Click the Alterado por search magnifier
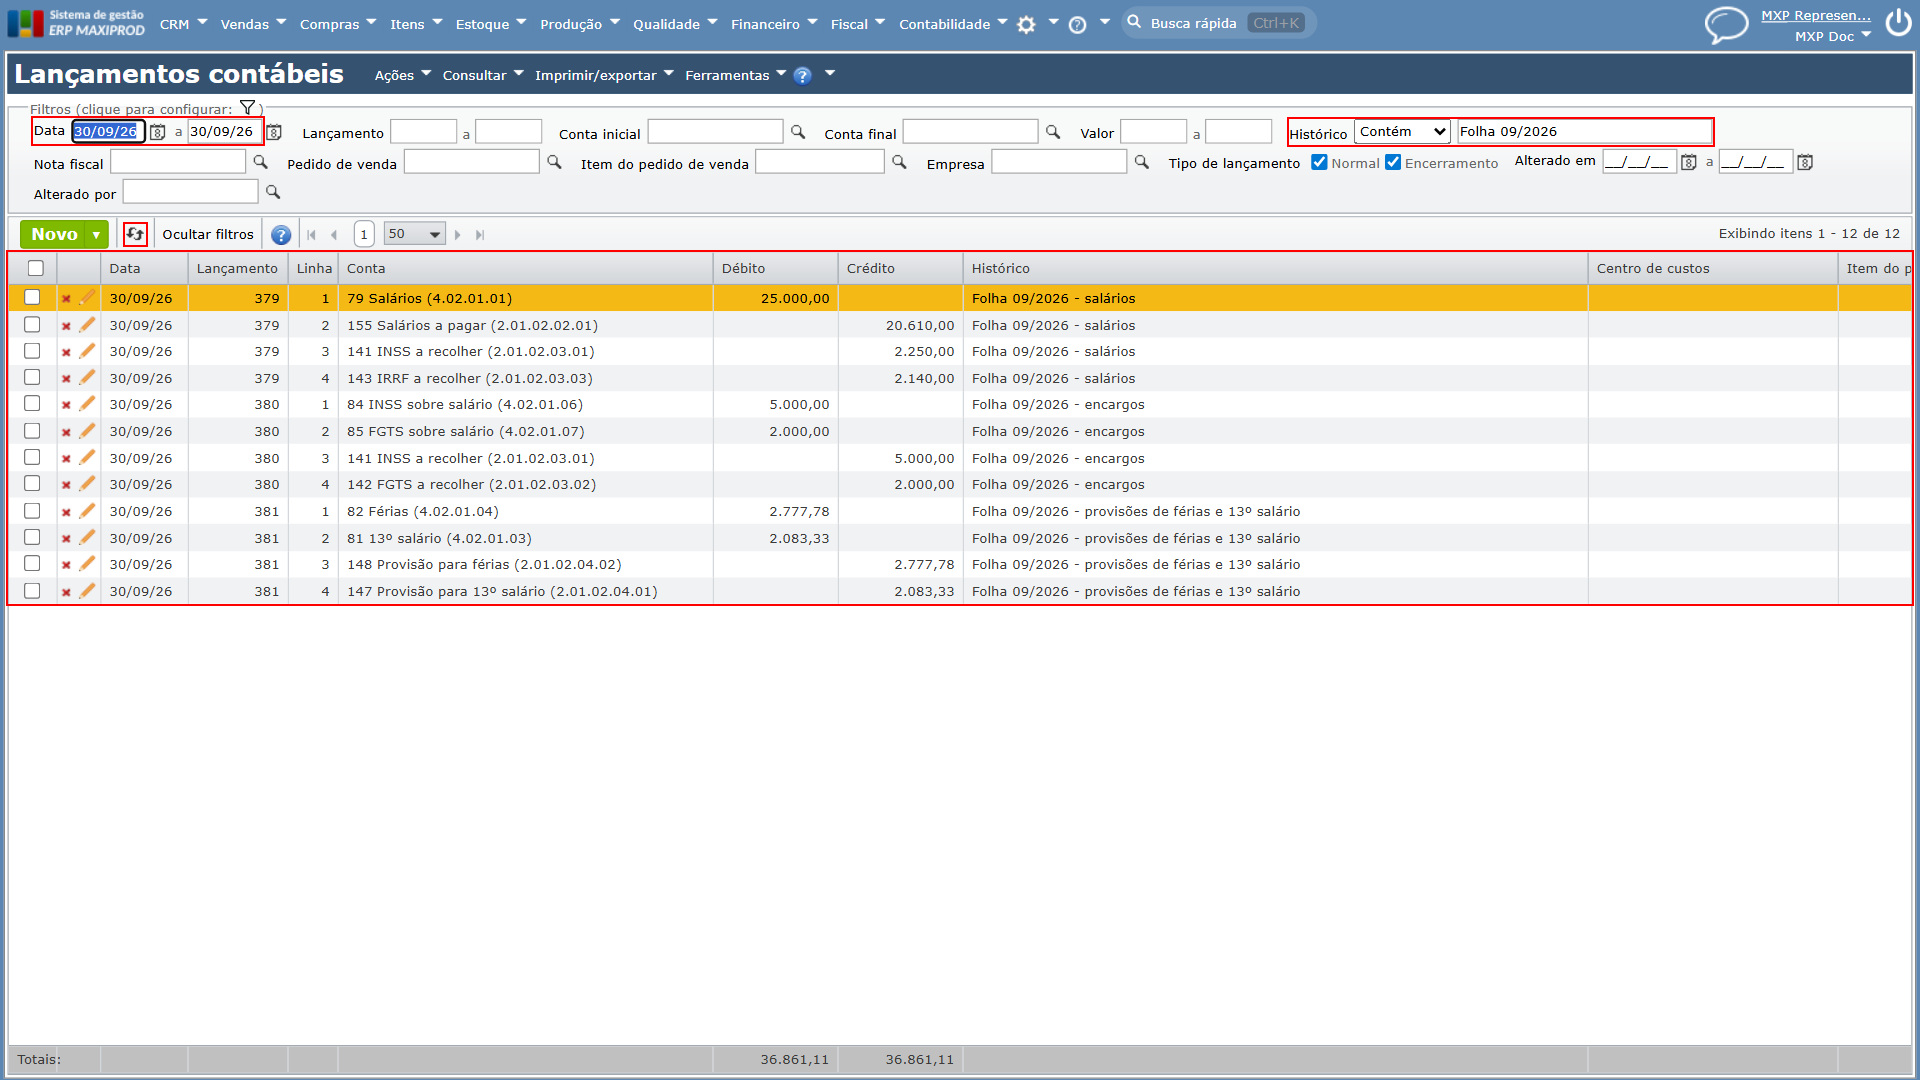The width and height of the screenshot is (1920, 1080). click(273, 192)
